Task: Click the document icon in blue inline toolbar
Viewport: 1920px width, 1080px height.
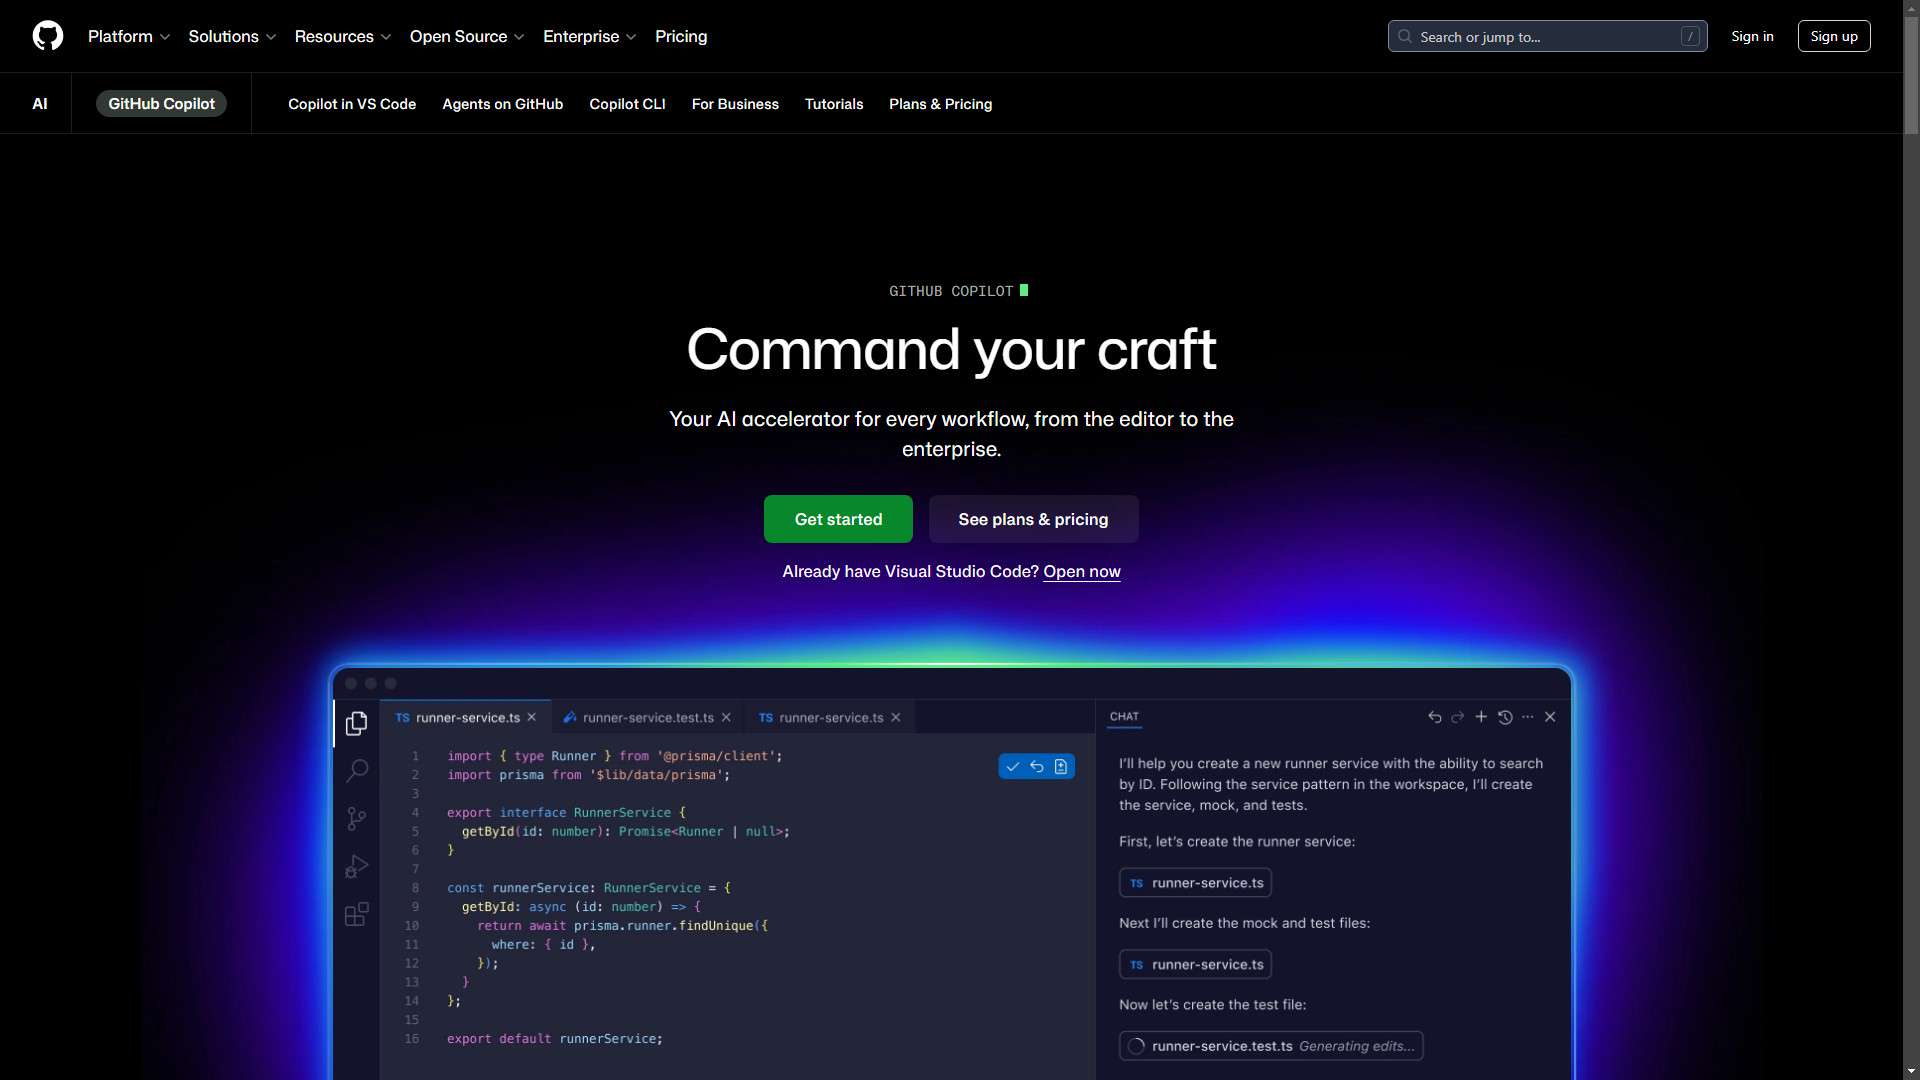Action: click(x=1061, y=767)
